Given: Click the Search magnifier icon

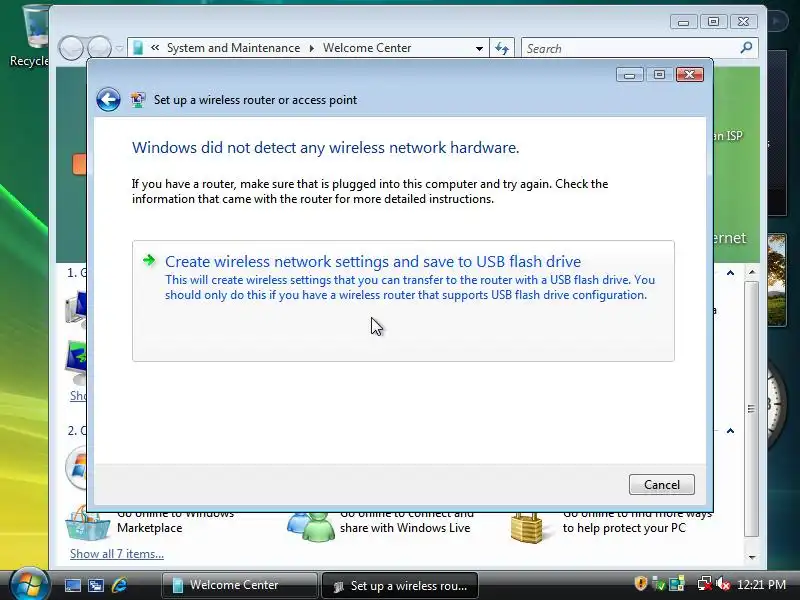Looking at the screenshot, I should [x=746, y=48].
